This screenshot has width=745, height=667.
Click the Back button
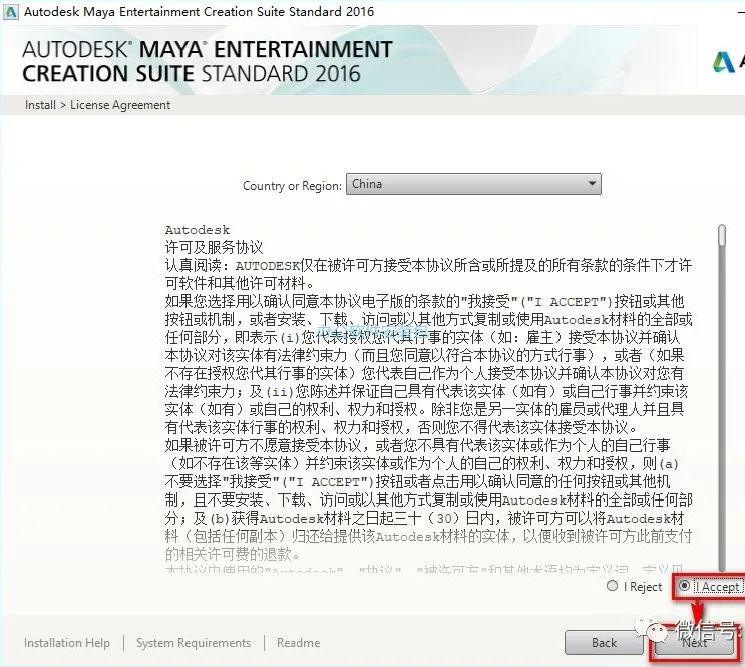(x=604, y=643)
